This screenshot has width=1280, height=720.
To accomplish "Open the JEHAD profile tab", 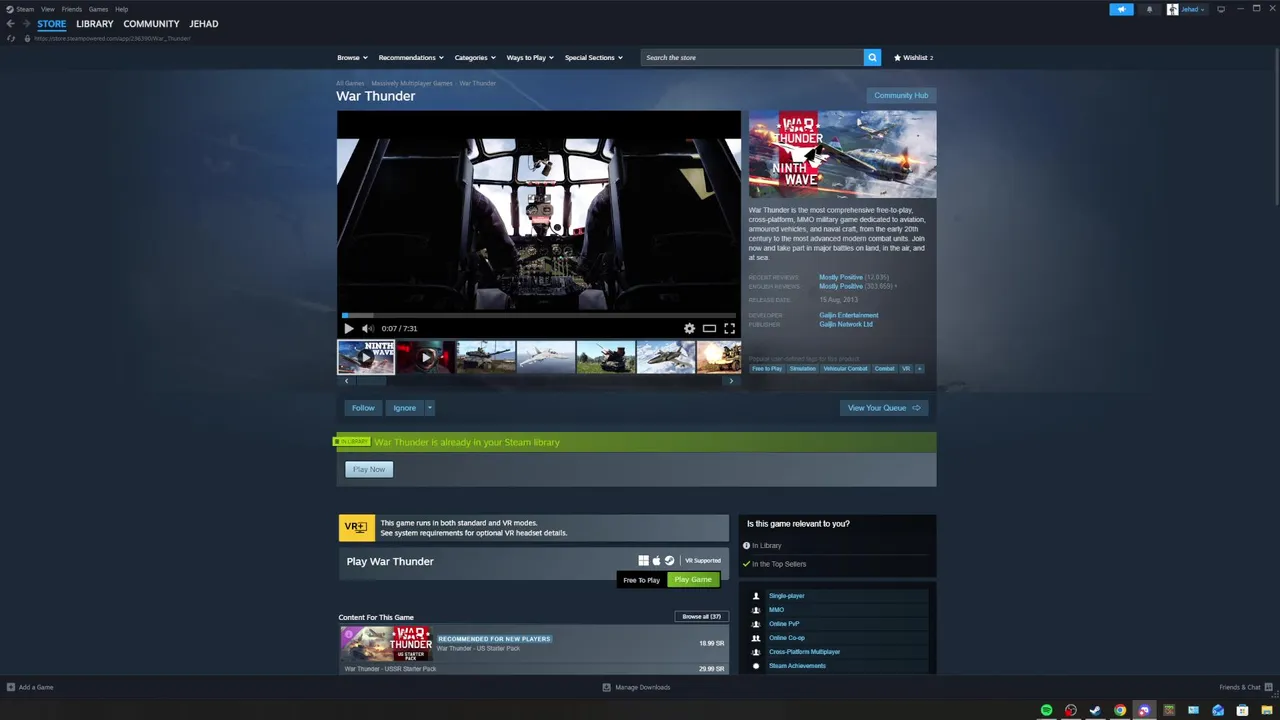I will 204,24.
